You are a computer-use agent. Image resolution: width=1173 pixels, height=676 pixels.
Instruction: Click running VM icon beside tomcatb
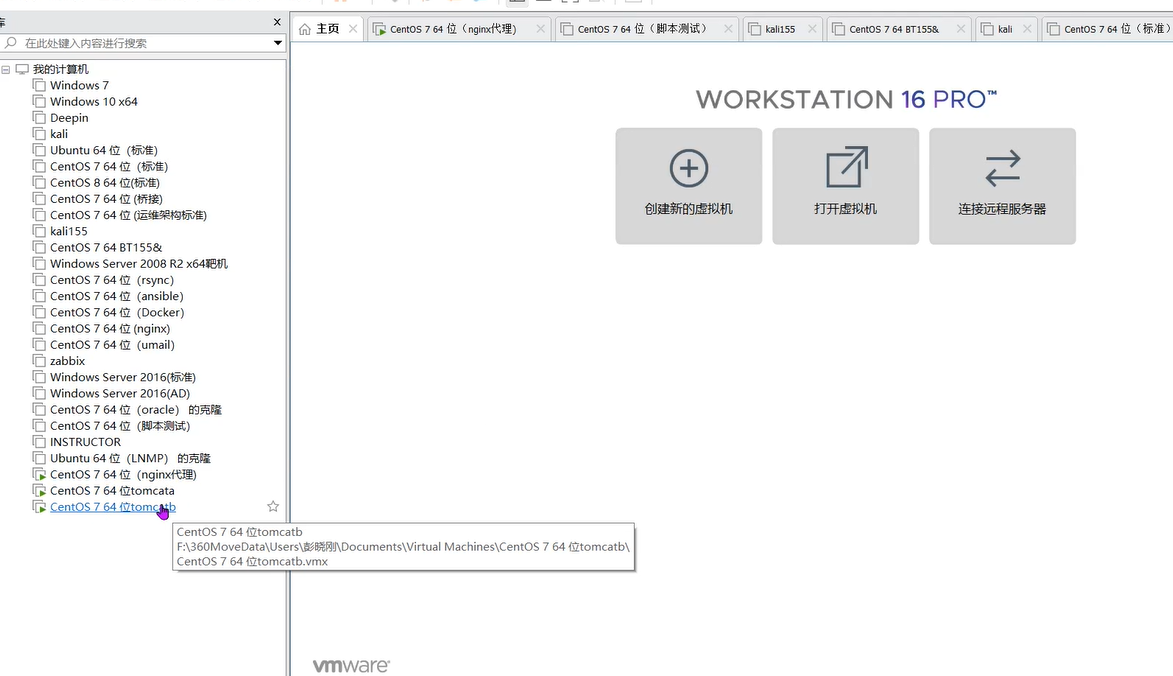pos(39,507)
